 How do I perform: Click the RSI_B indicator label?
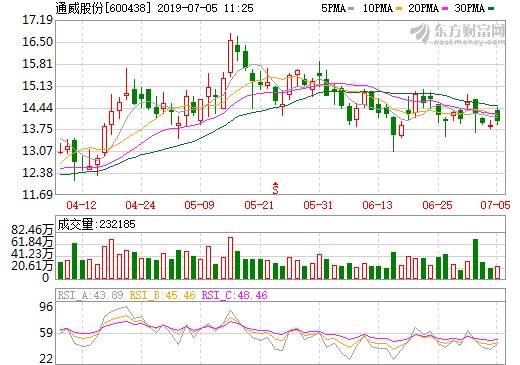coord(162,295)
